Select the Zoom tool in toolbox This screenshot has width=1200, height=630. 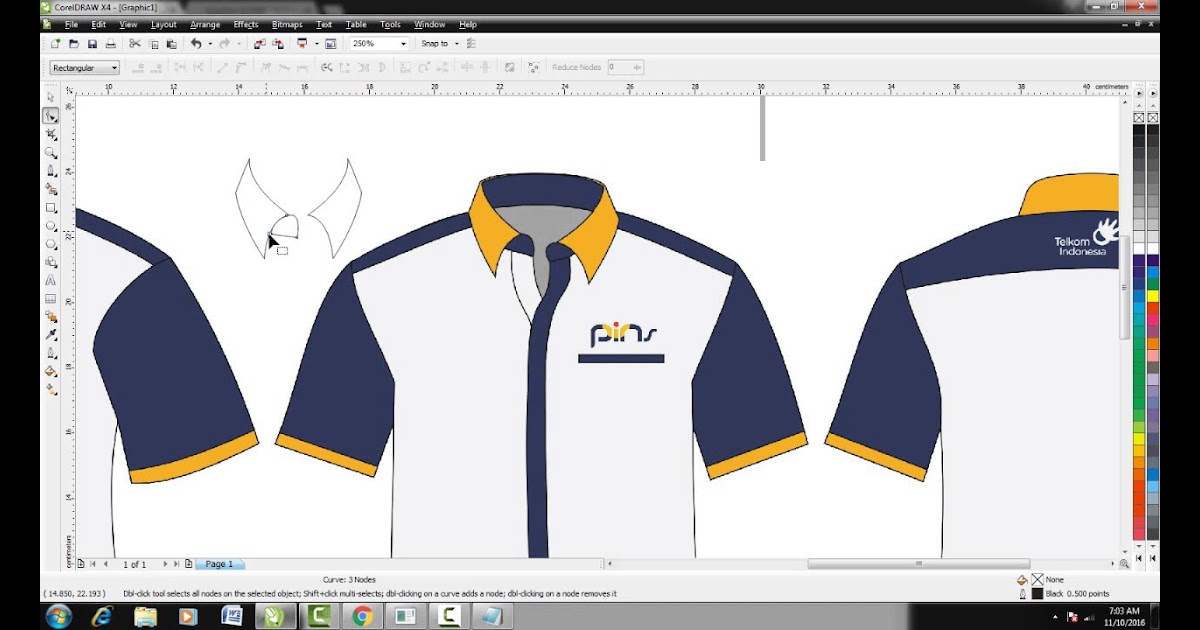pos(51,153)
